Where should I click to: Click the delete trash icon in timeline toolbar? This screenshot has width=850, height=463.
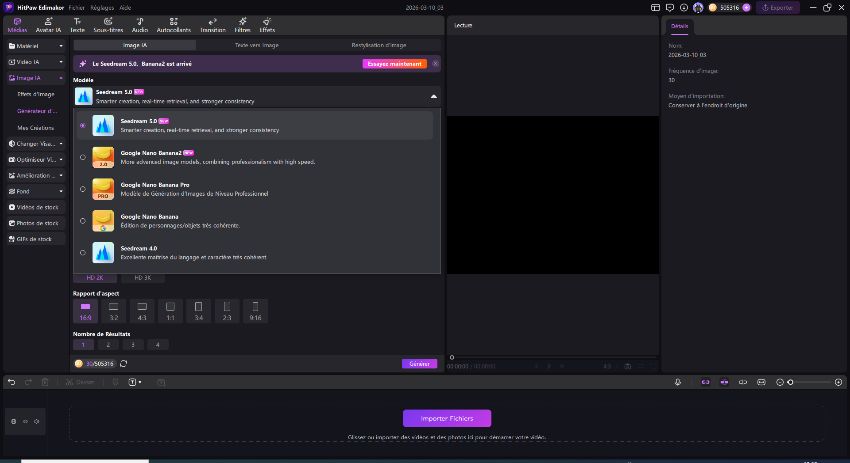click(x=45, y=382)
